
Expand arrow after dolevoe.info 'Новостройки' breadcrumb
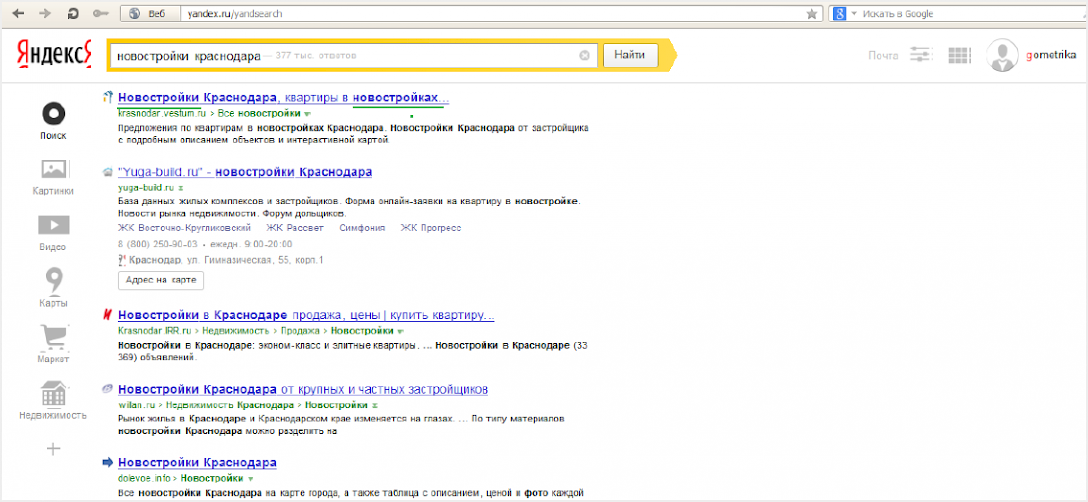coord(251,479)
